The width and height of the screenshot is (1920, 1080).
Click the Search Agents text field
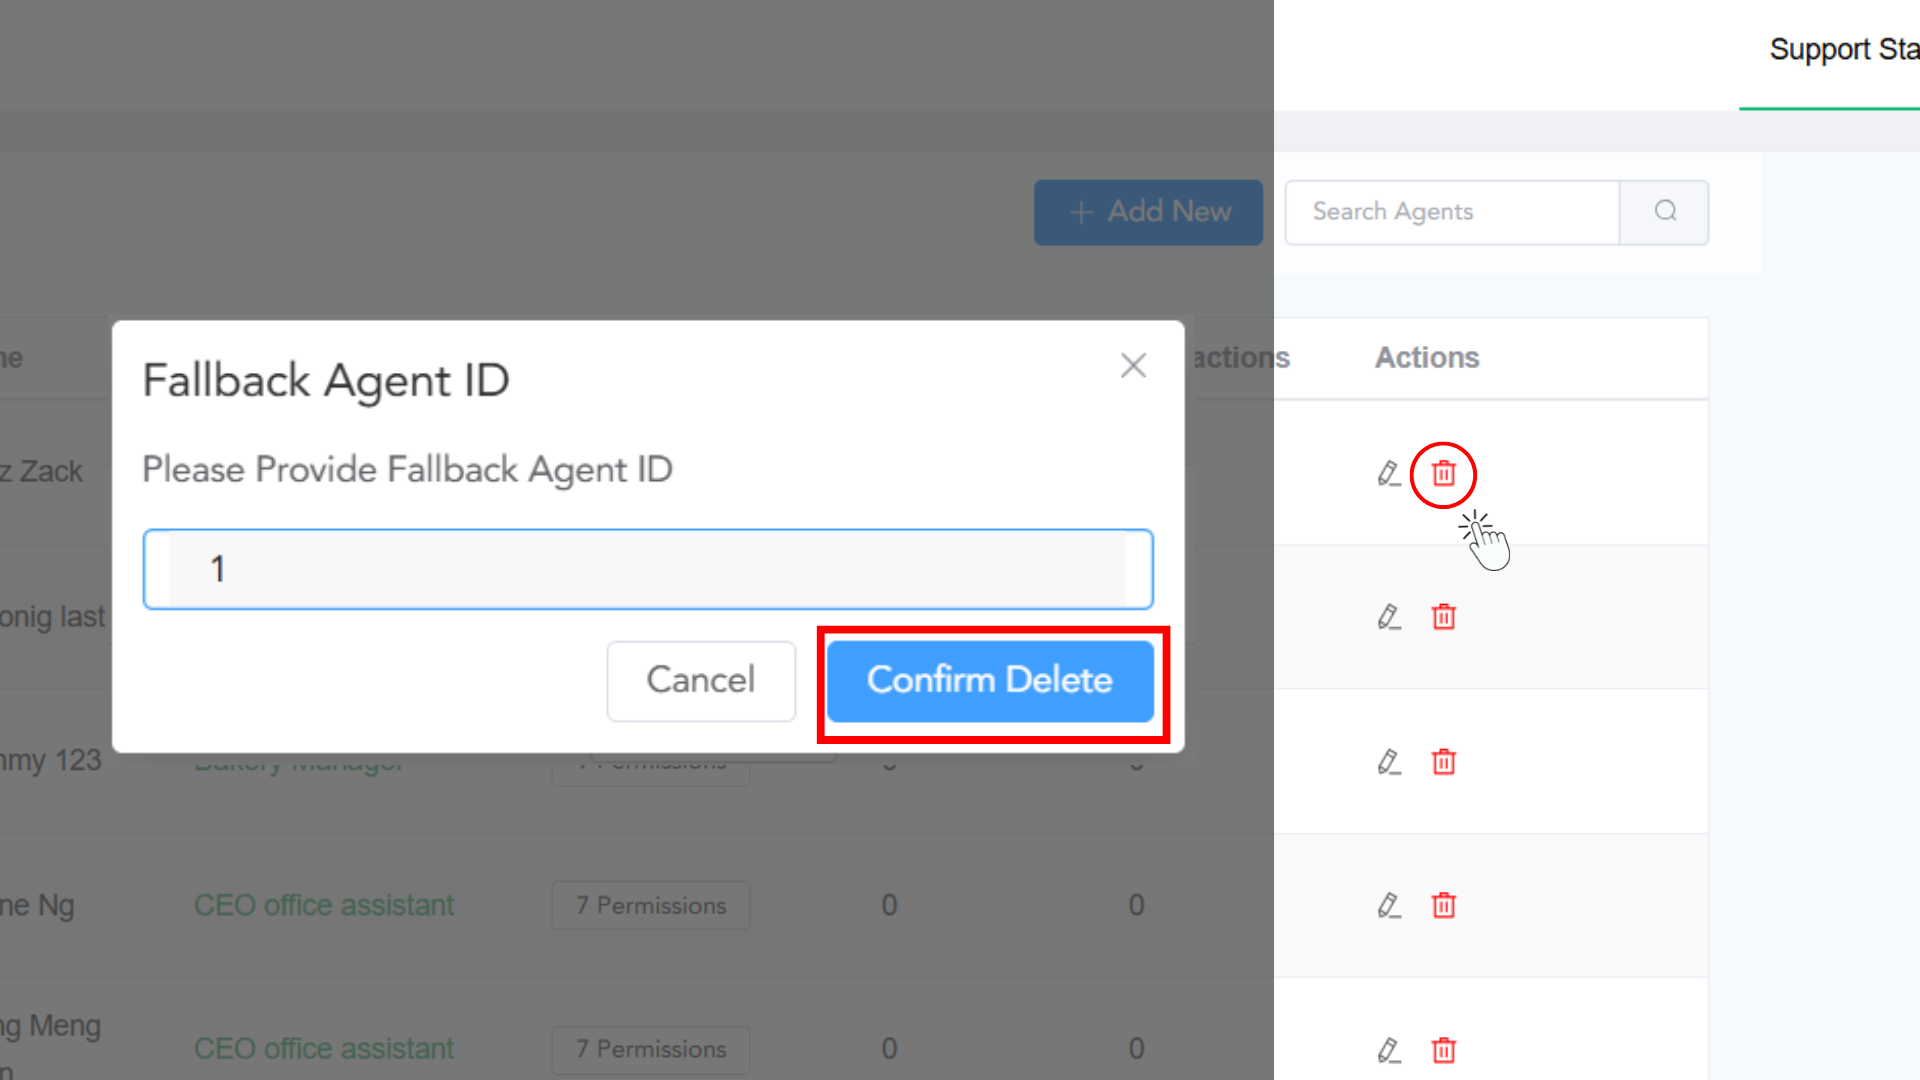tap(1452, 212)
